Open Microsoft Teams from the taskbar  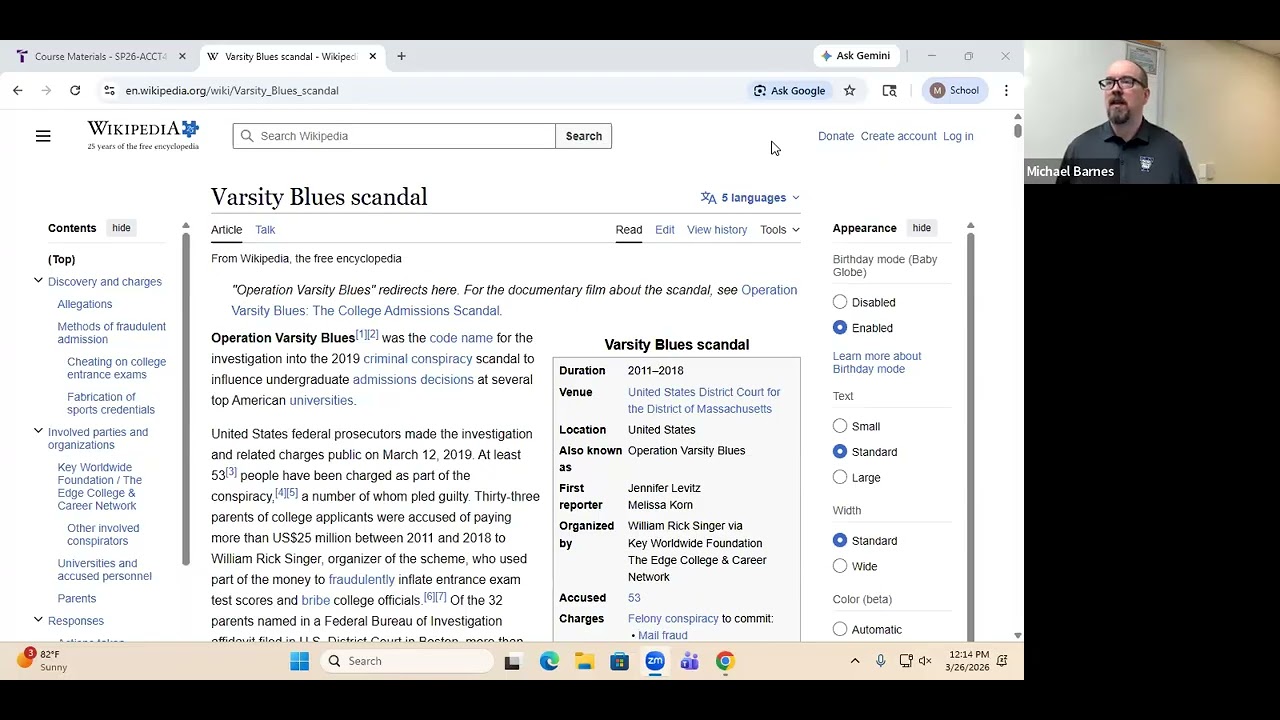click(689, 661)
